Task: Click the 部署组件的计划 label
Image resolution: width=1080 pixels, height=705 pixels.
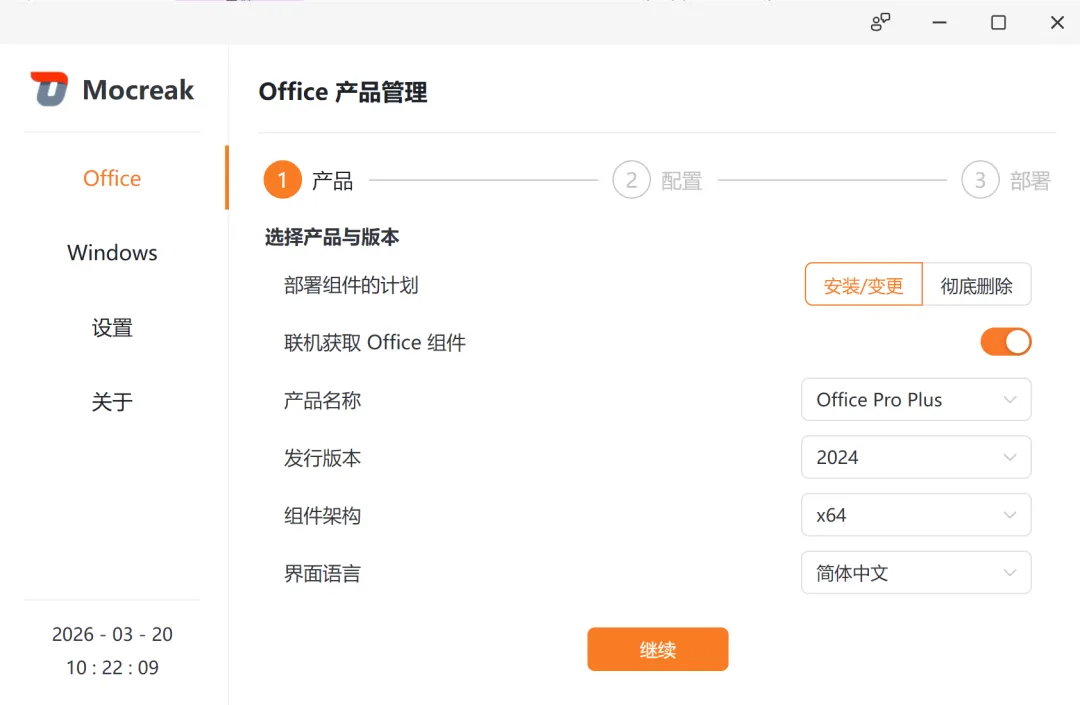Action: coord(351,285)
